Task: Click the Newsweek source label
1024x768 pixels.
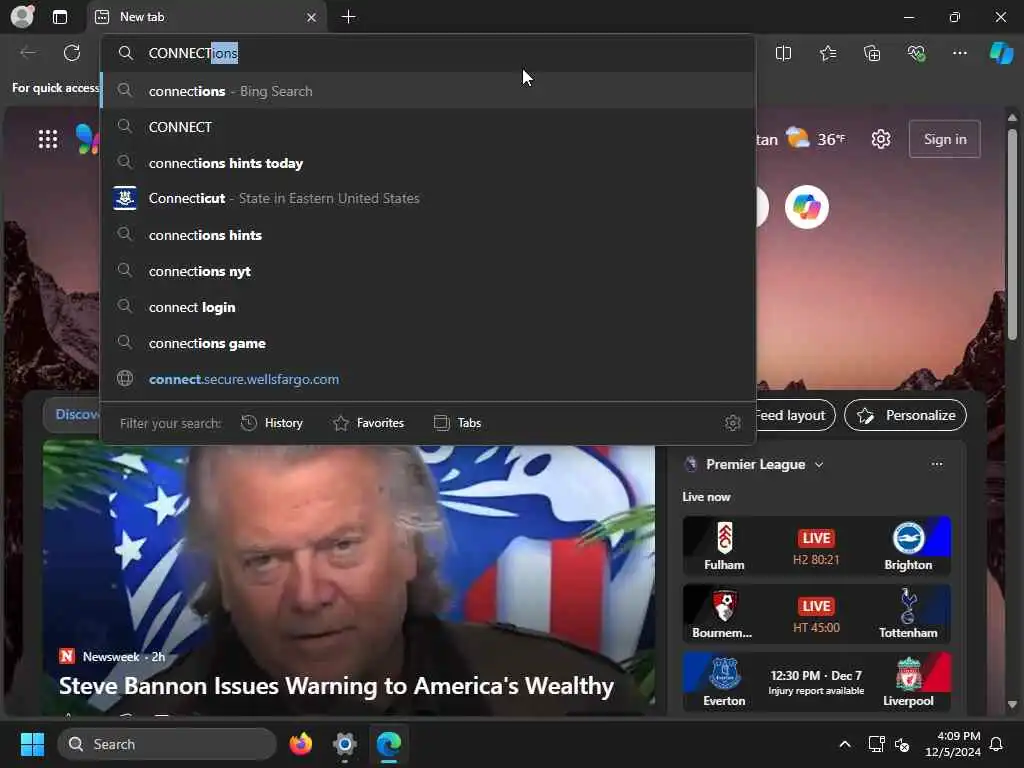Action: coord(110,656)
